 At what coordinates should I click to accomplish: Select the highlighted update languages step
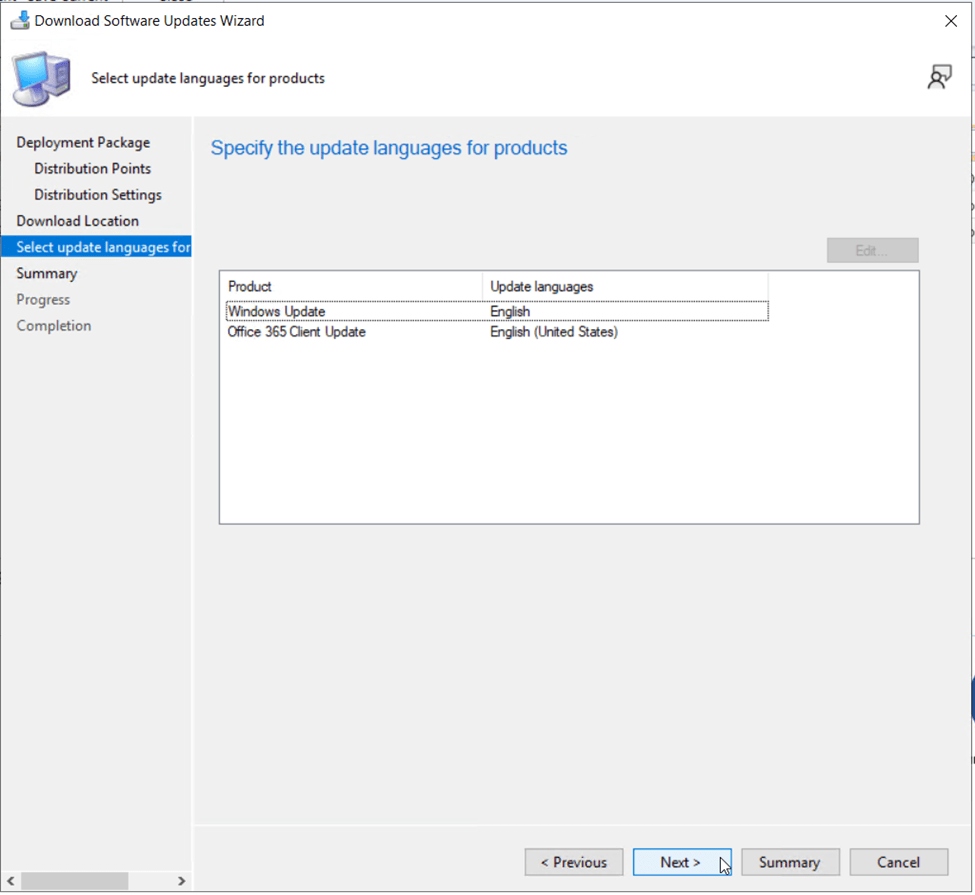pyautogui.click(x=102, y=247)
